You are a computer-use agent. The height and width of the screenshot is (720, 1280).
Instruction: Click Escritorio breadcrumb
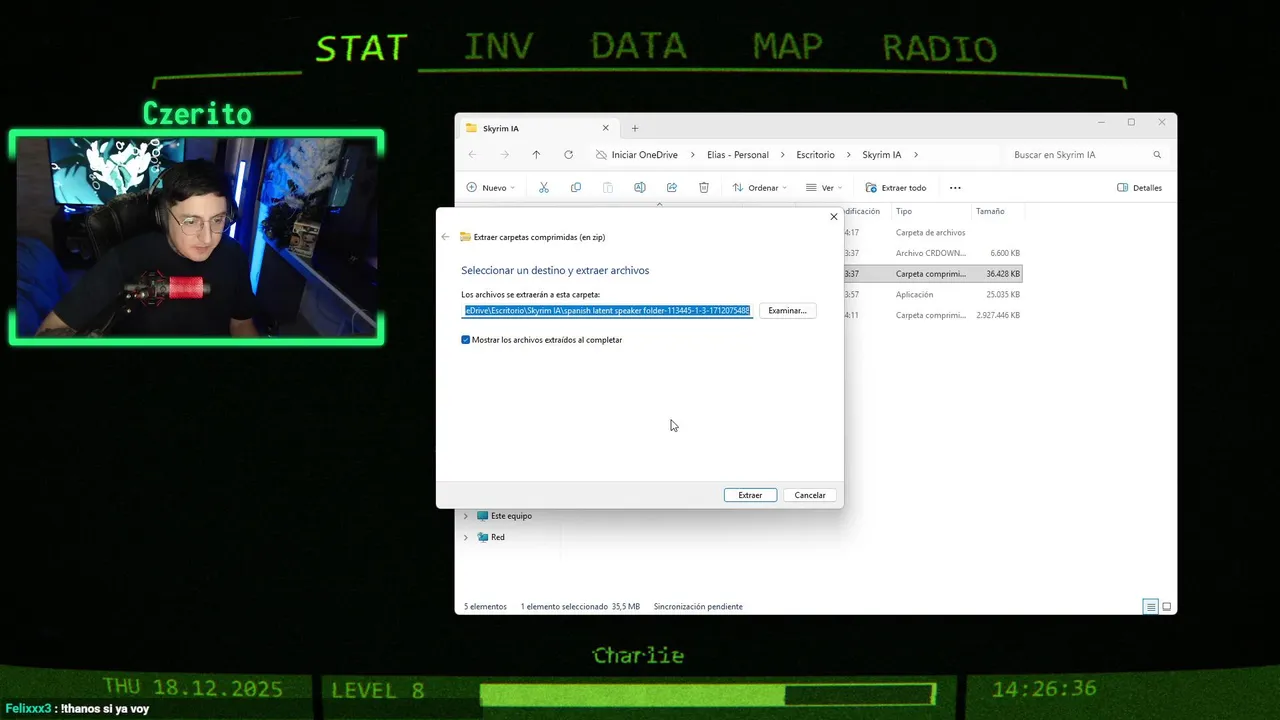[816, 155]
